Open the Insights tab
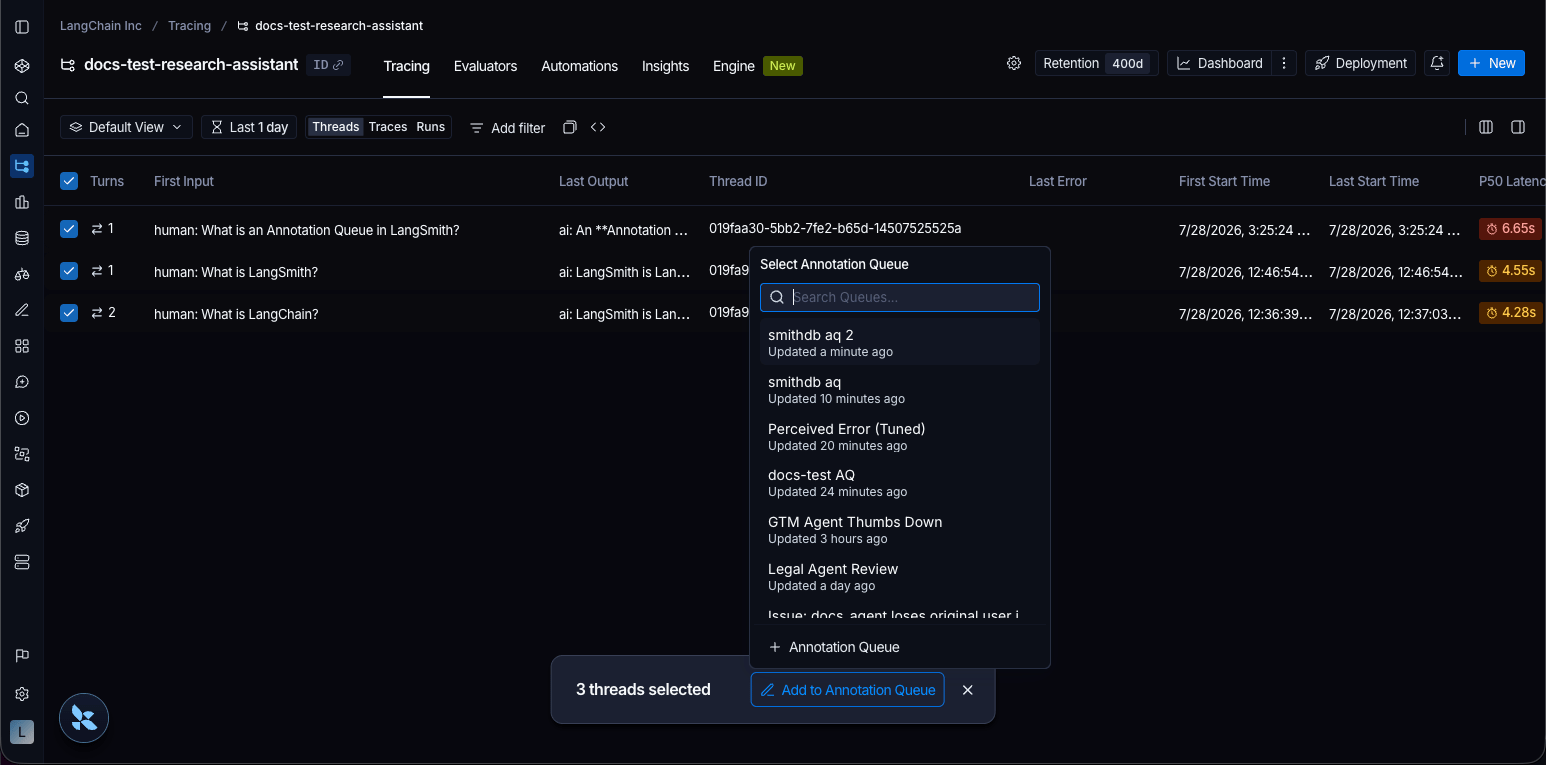Image resolution: width=1546 pixels, height=765 pixels. coord(665,66)
